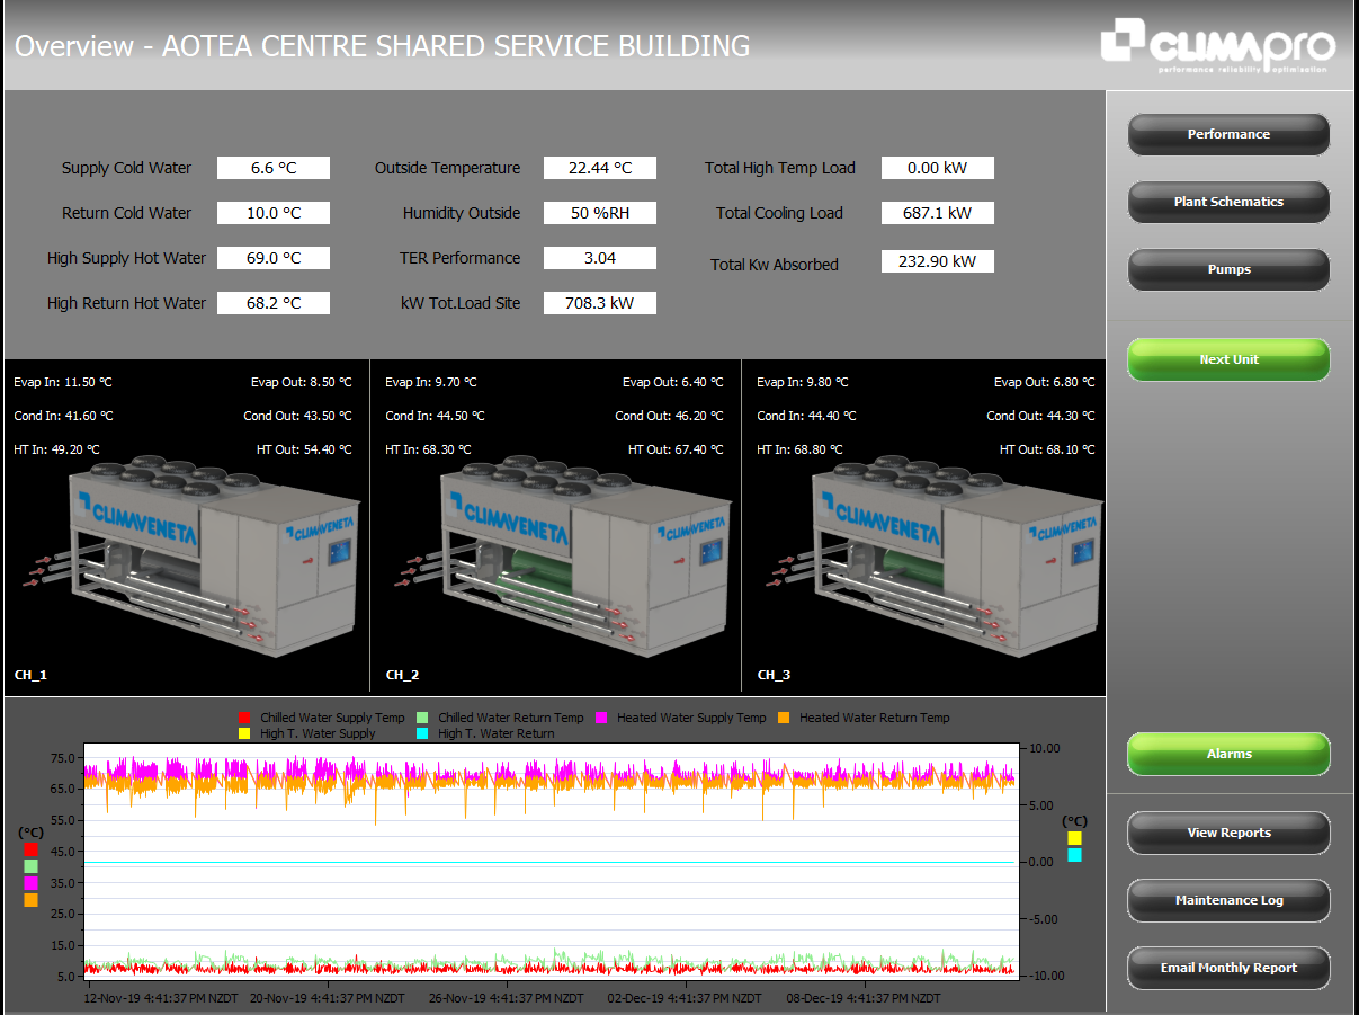Click the cyan High T. Water Return legend swatch
The height and width of the screenshot is (1015, 1359).
[x=422, y=733]
